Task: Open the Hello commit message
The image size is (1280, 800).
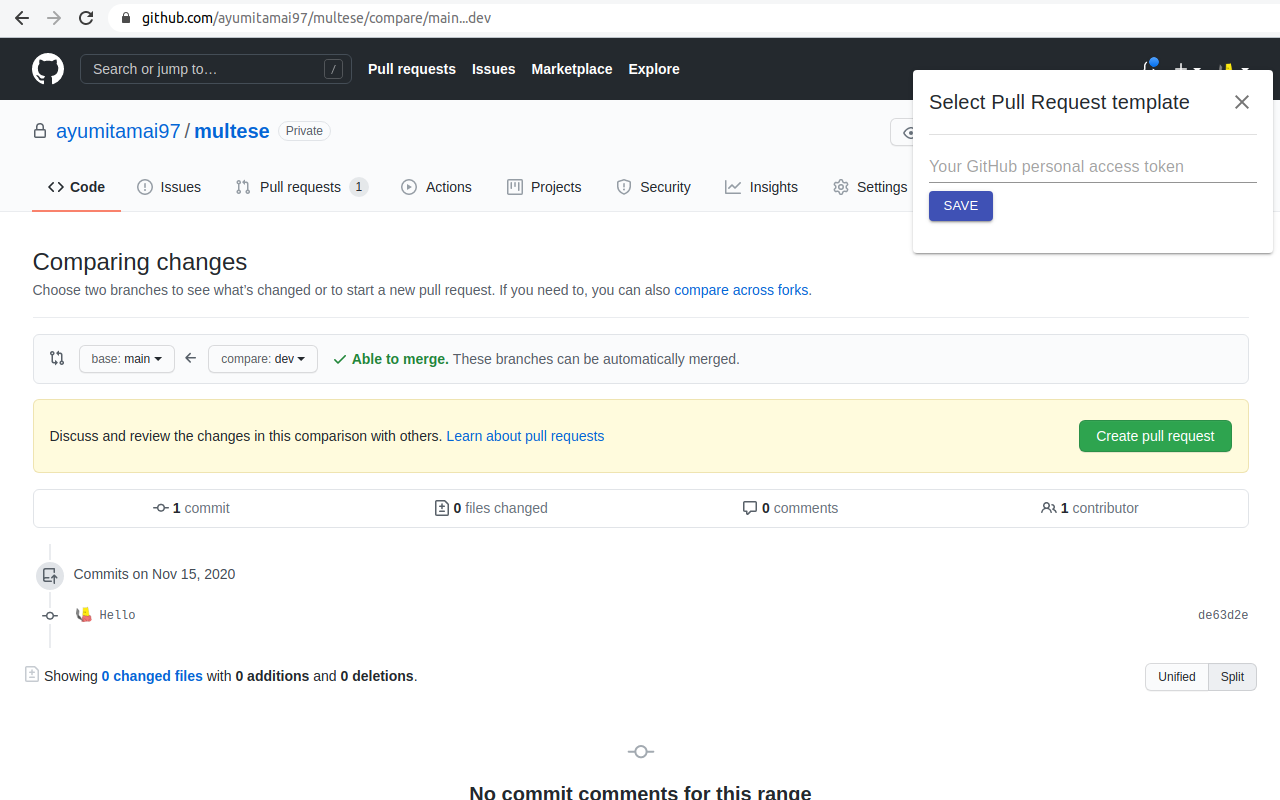Action: click(x=117, y=615)
